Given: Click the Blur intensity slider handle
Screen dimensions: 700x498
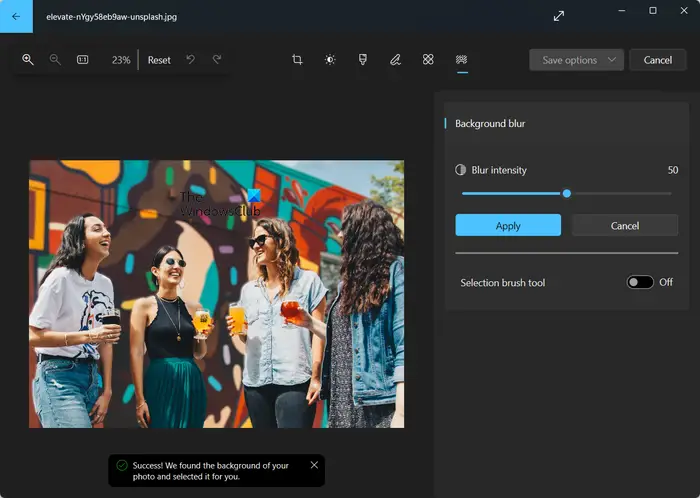Looking at the screenshot, I should pos(567,194).
